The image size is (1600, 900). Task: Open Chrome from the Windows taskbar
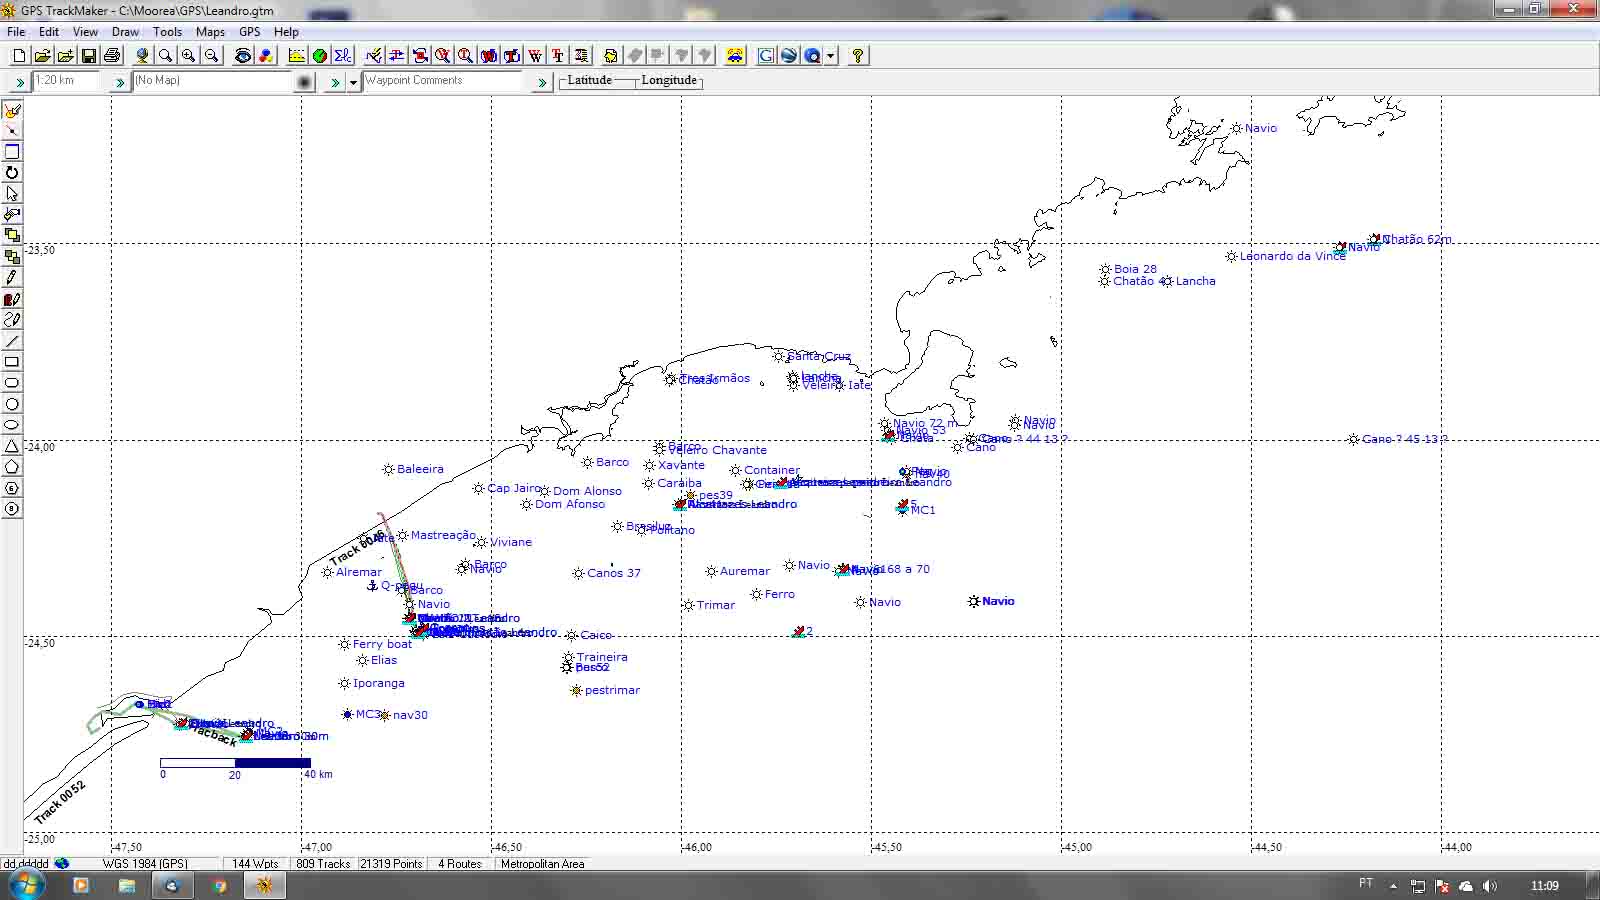219,885
